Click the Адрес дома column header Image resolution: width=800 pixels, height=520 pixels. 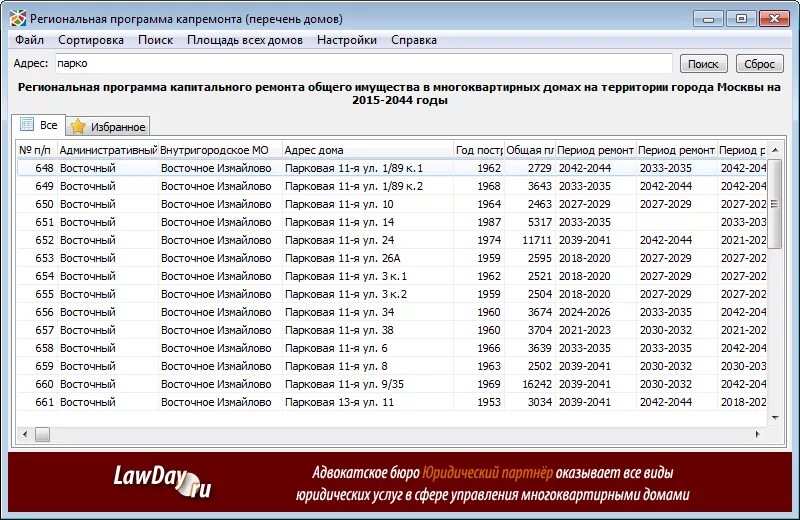(367, 150)
